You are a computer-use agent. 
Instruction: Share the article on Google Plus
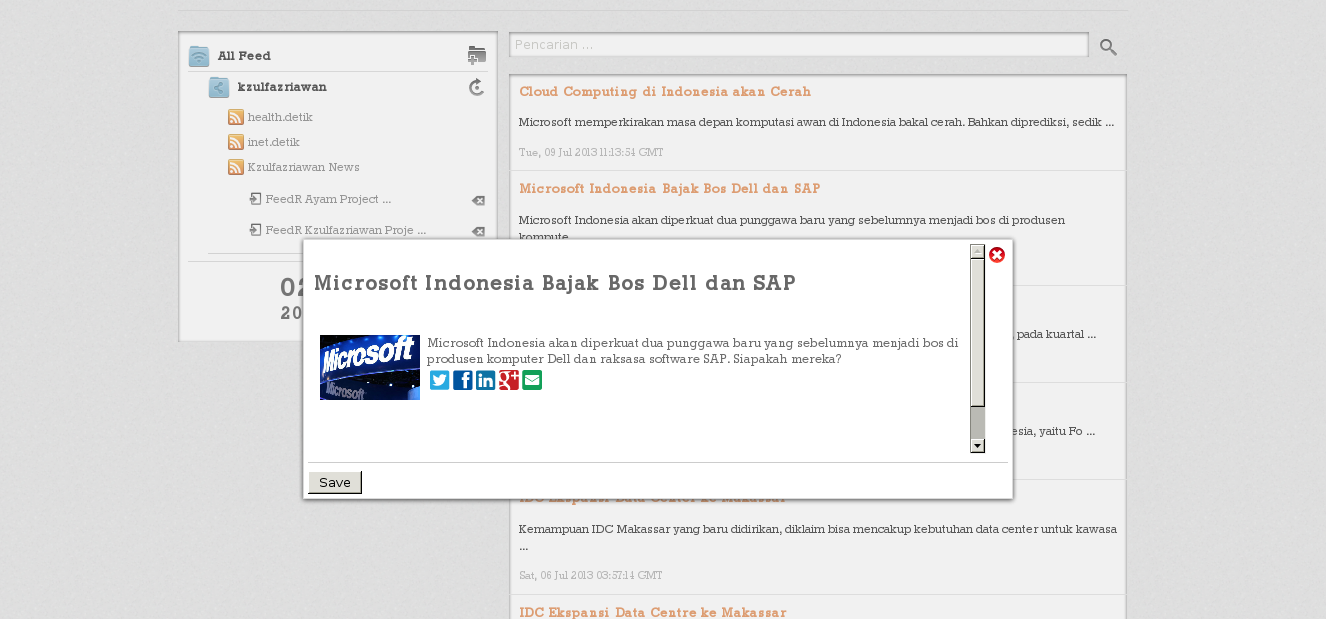click(509, 380)
